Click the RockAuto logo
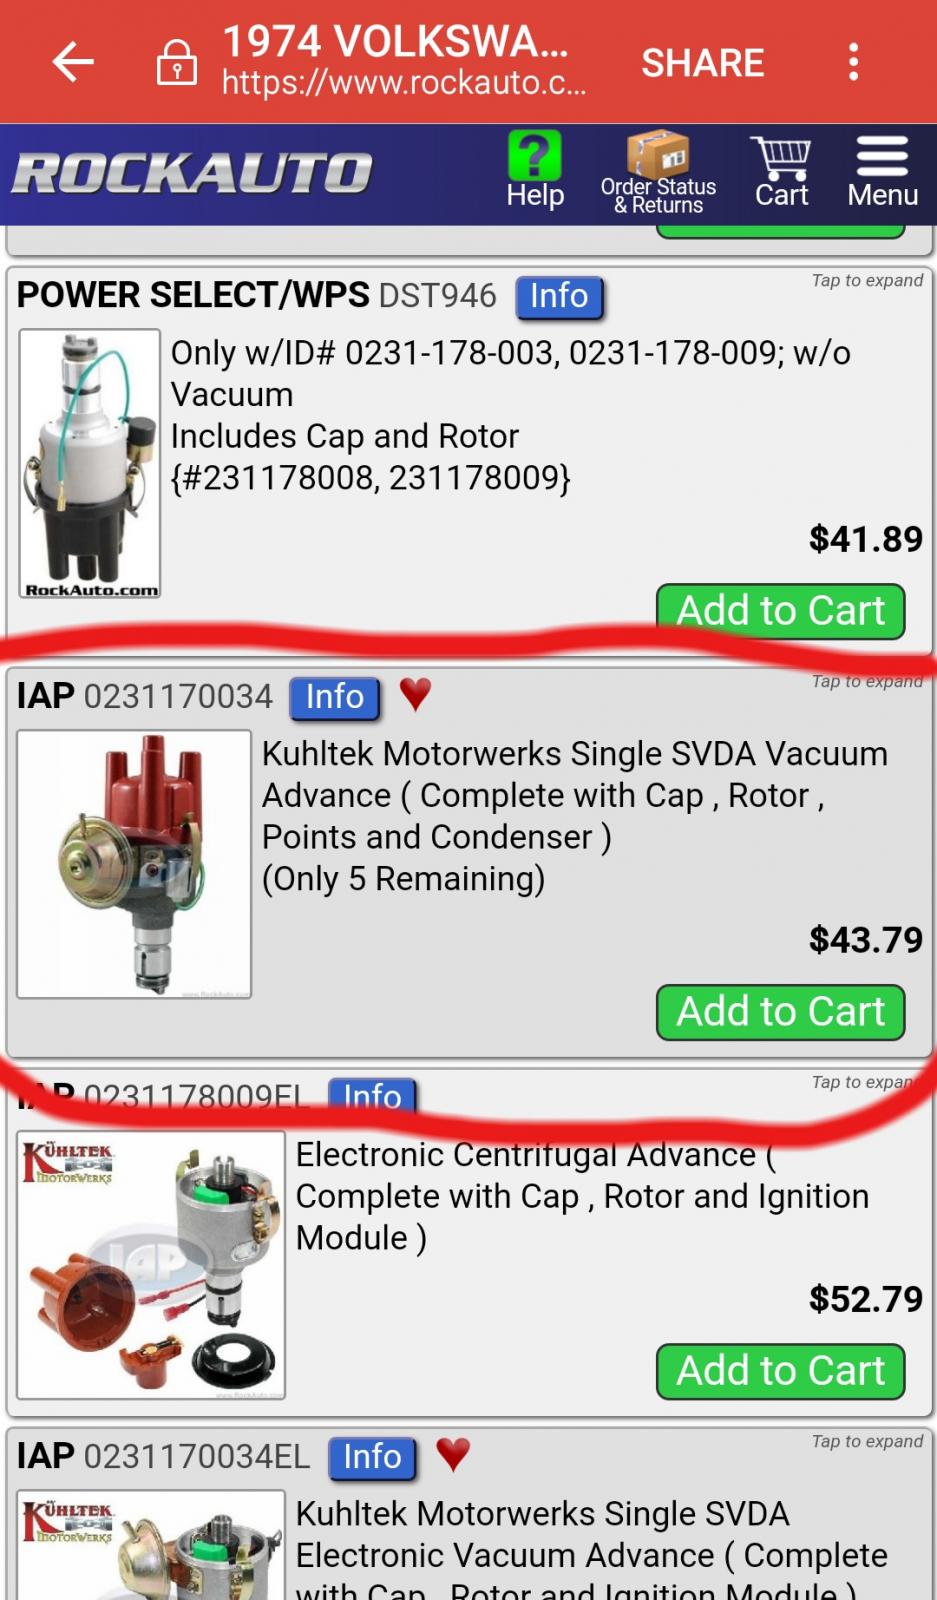The width and height of the screenshot is (937, 1600). point(192,172)
